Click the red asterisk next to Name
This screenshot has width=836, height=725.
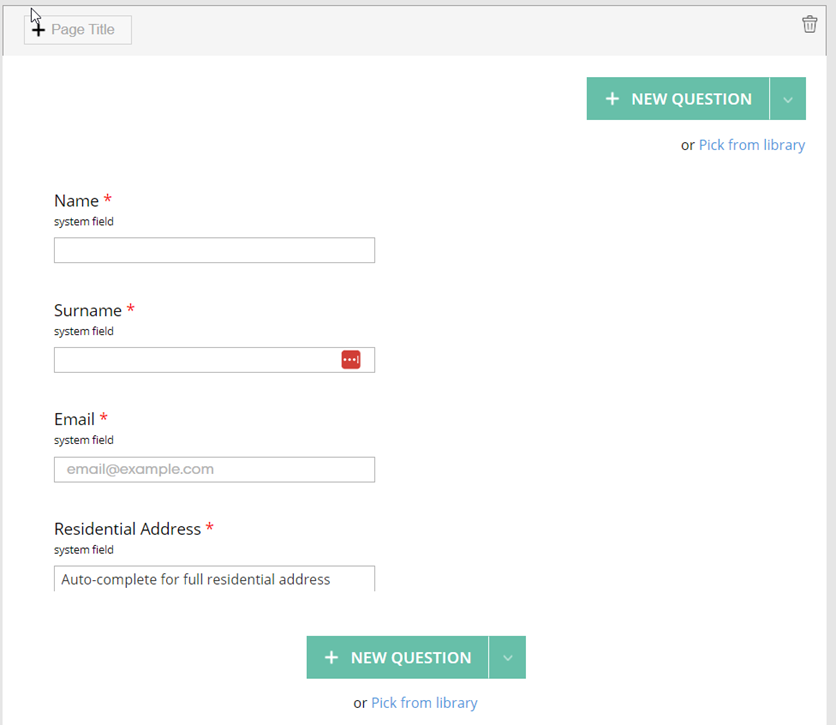(x=110, y=198)
